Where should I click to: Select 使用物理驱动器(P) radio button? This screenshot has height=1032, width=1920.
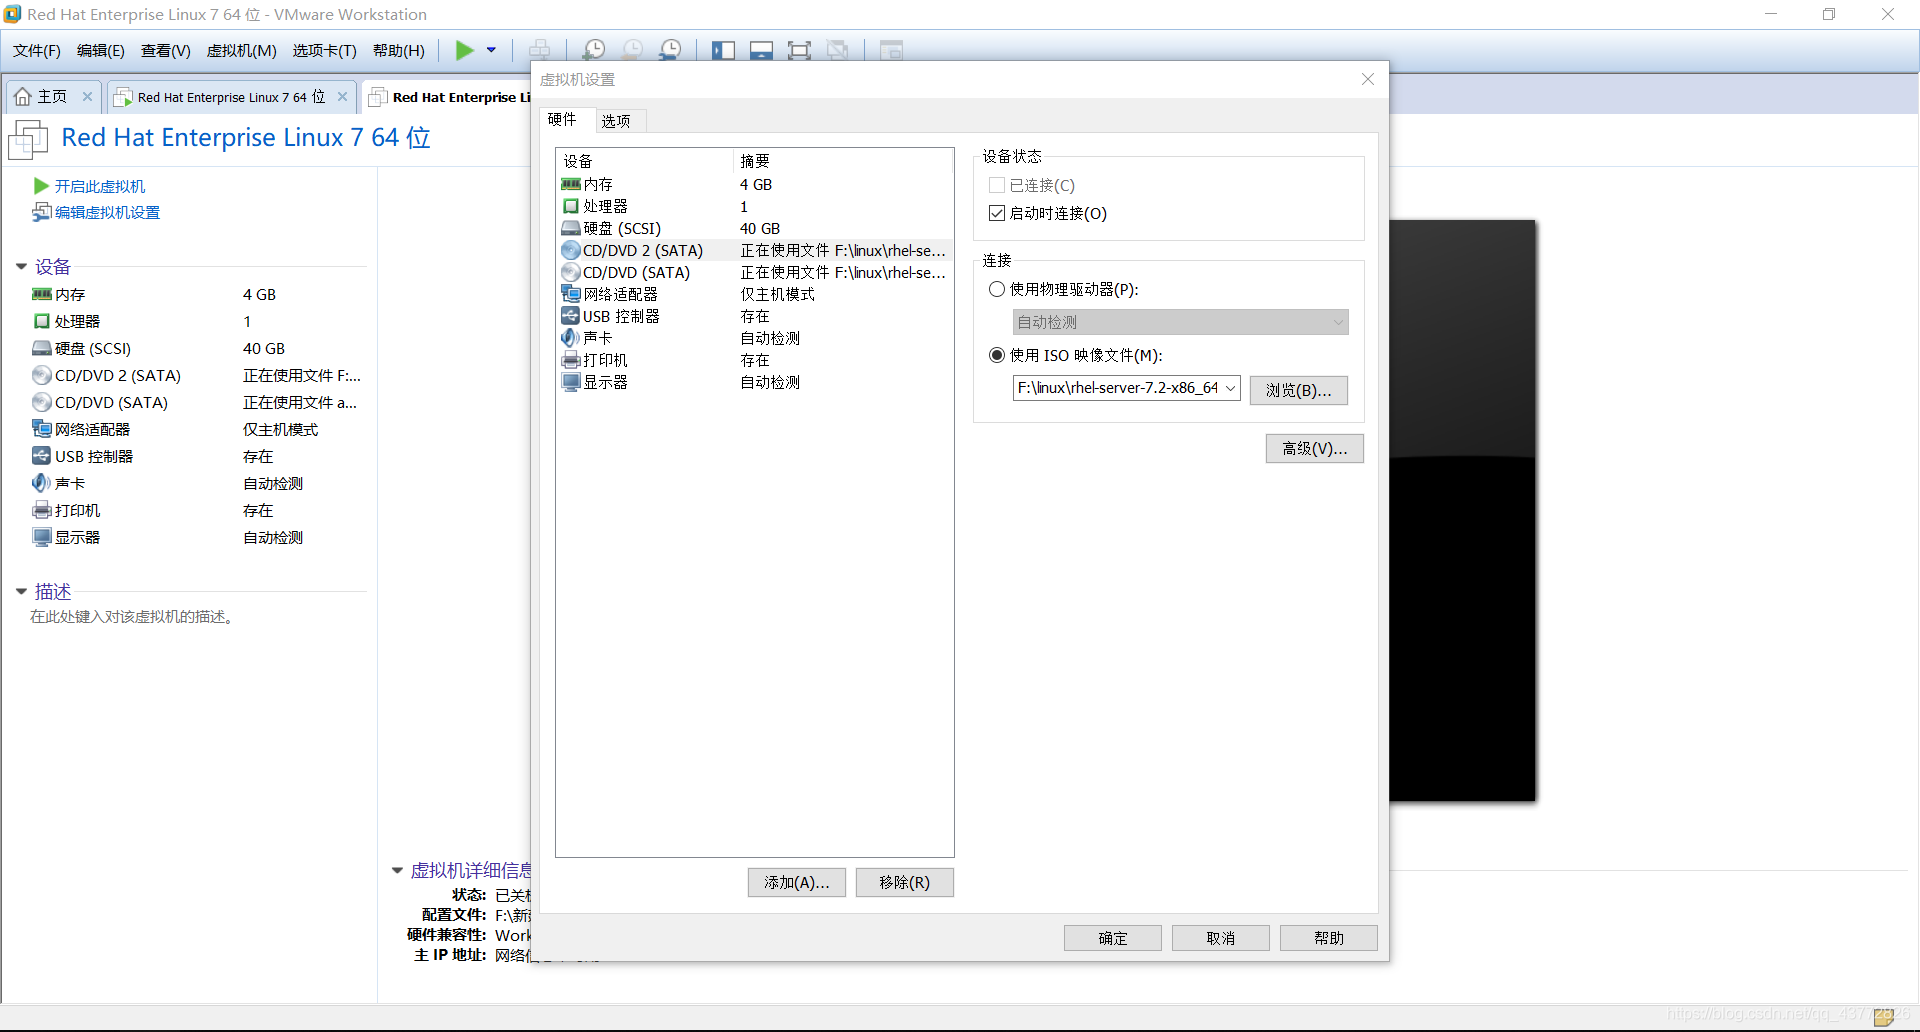point(996,289)
